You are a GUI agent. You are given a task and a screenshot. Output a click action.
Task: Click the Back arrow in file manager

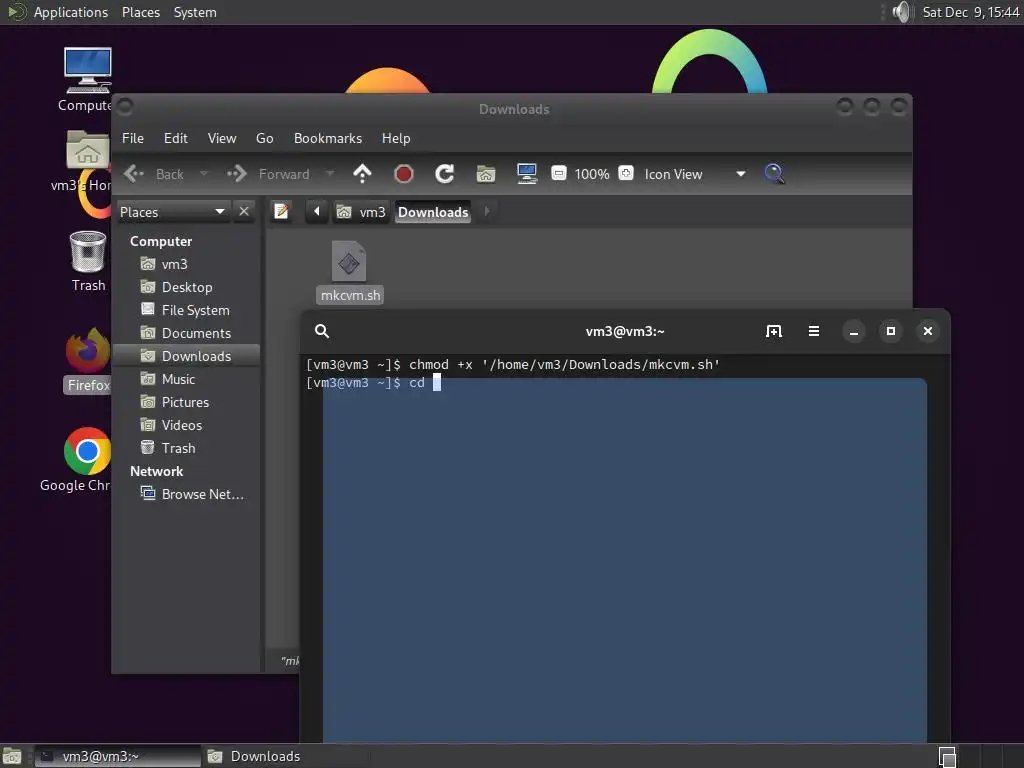coord(134,174)
